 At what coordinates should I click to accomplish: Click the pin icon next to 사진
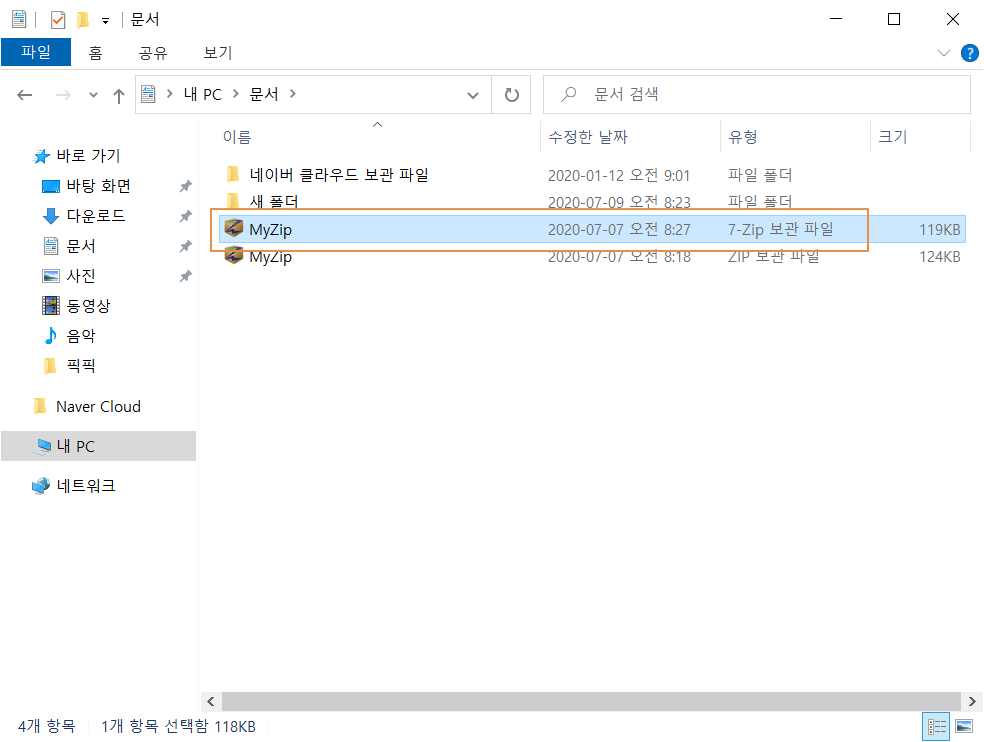(x=185, y=276)
